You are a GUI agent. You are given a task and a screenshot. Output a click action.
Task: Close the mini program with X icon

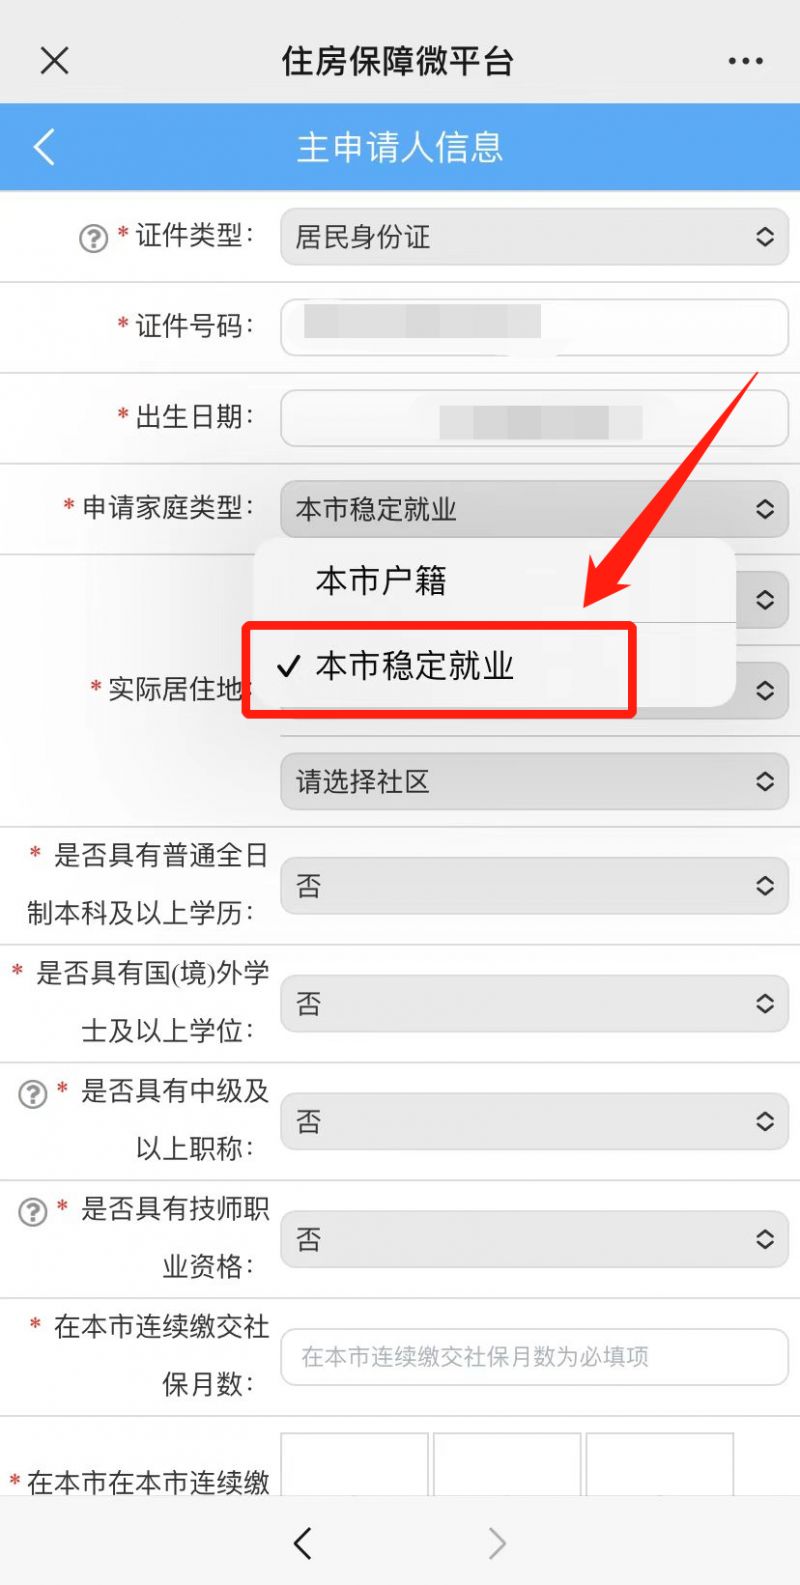pos(55,61)
